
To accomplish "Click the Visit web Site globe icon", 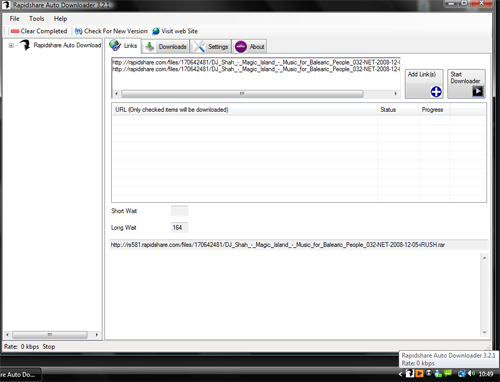I will 156,31.
